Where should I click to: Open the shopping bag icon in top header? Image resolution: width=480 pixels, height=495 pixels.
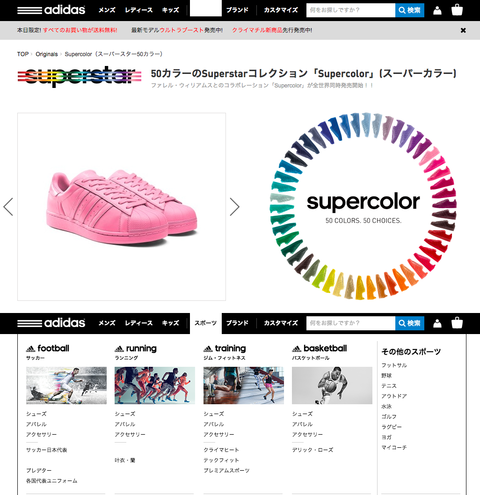pos(457,10)
